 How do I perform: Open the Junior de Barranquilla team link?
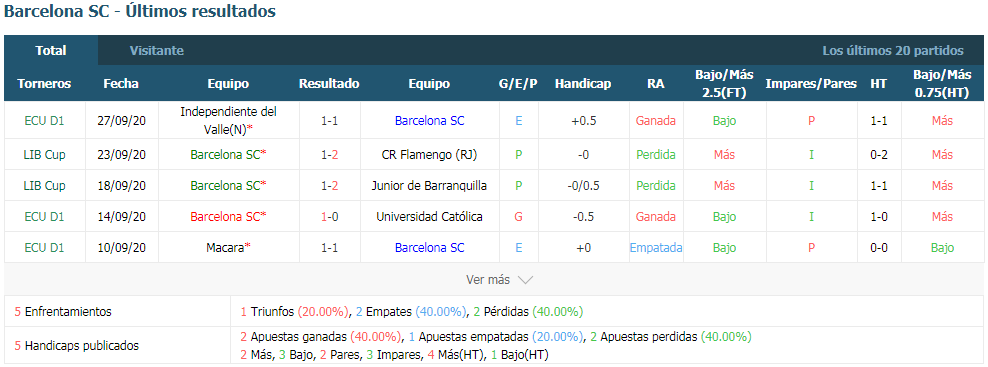(429, 185)
